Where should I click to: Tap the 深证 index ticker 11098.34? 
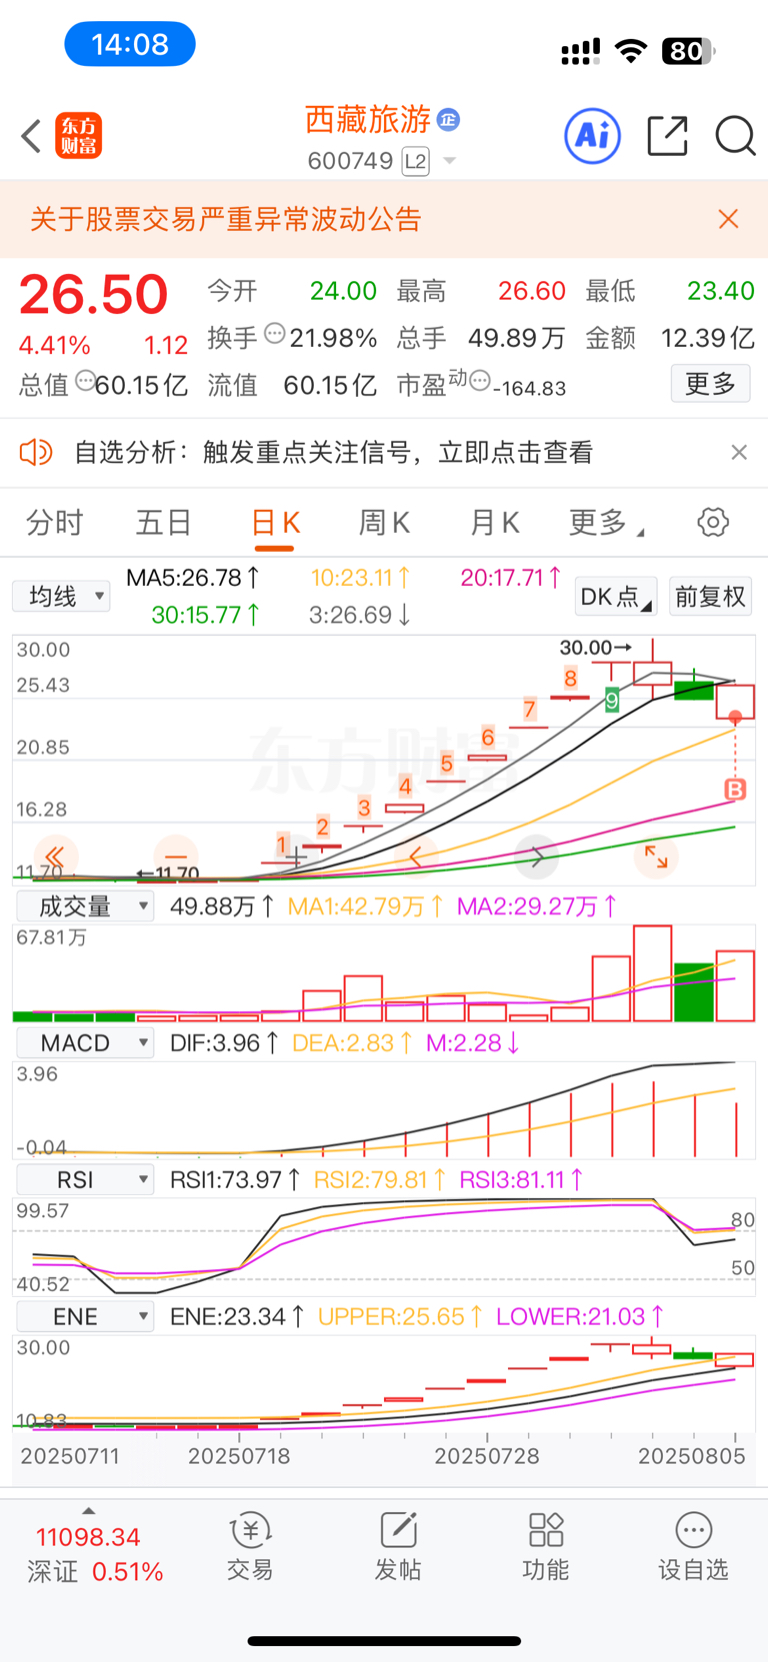coord(88,1537)
